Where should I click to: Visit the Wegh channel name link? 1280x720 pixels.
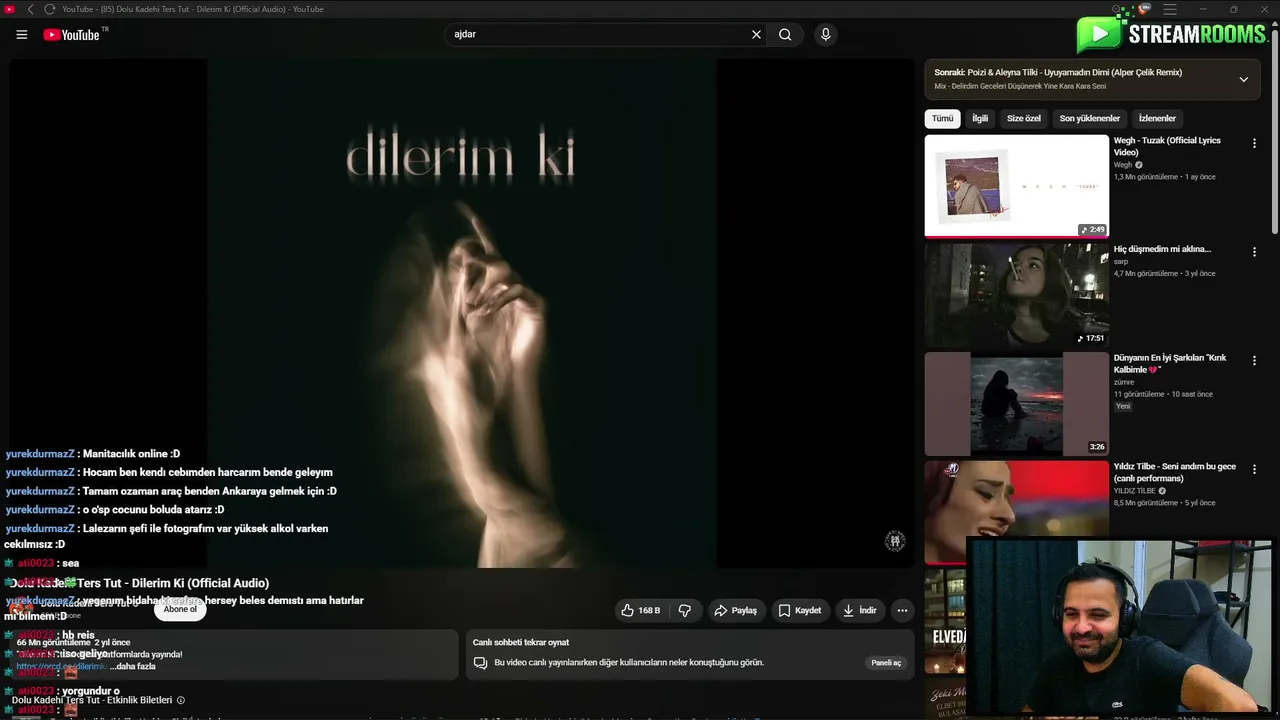coord(1123,165)
